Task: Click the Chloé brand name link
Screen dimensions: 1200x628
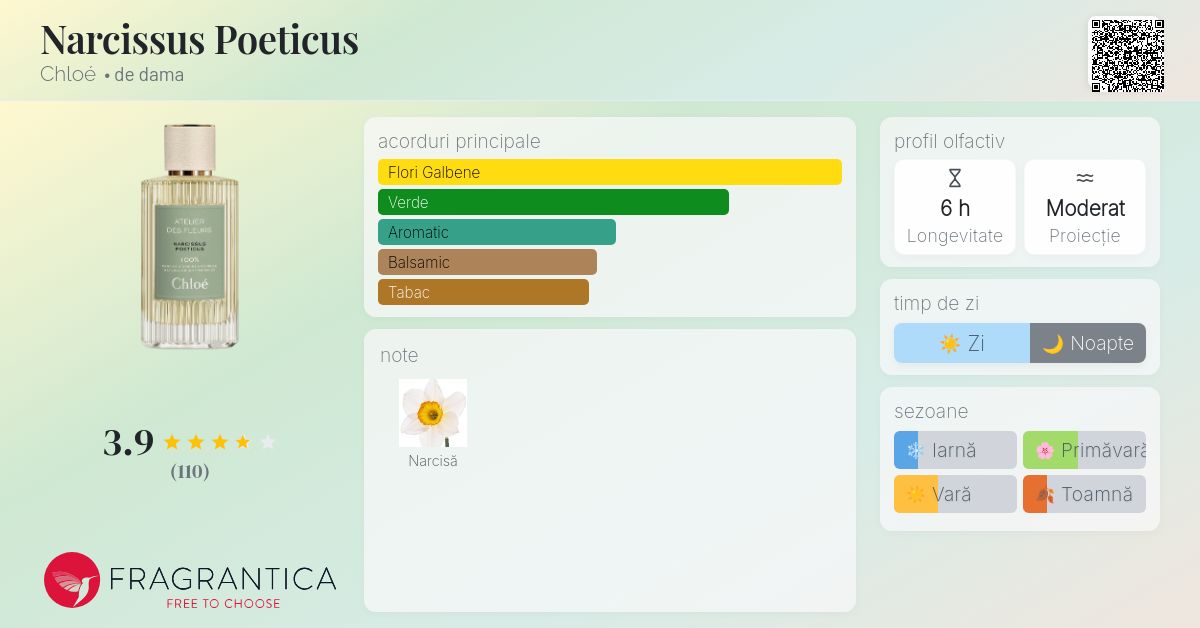Action: [x=68, y=74]
